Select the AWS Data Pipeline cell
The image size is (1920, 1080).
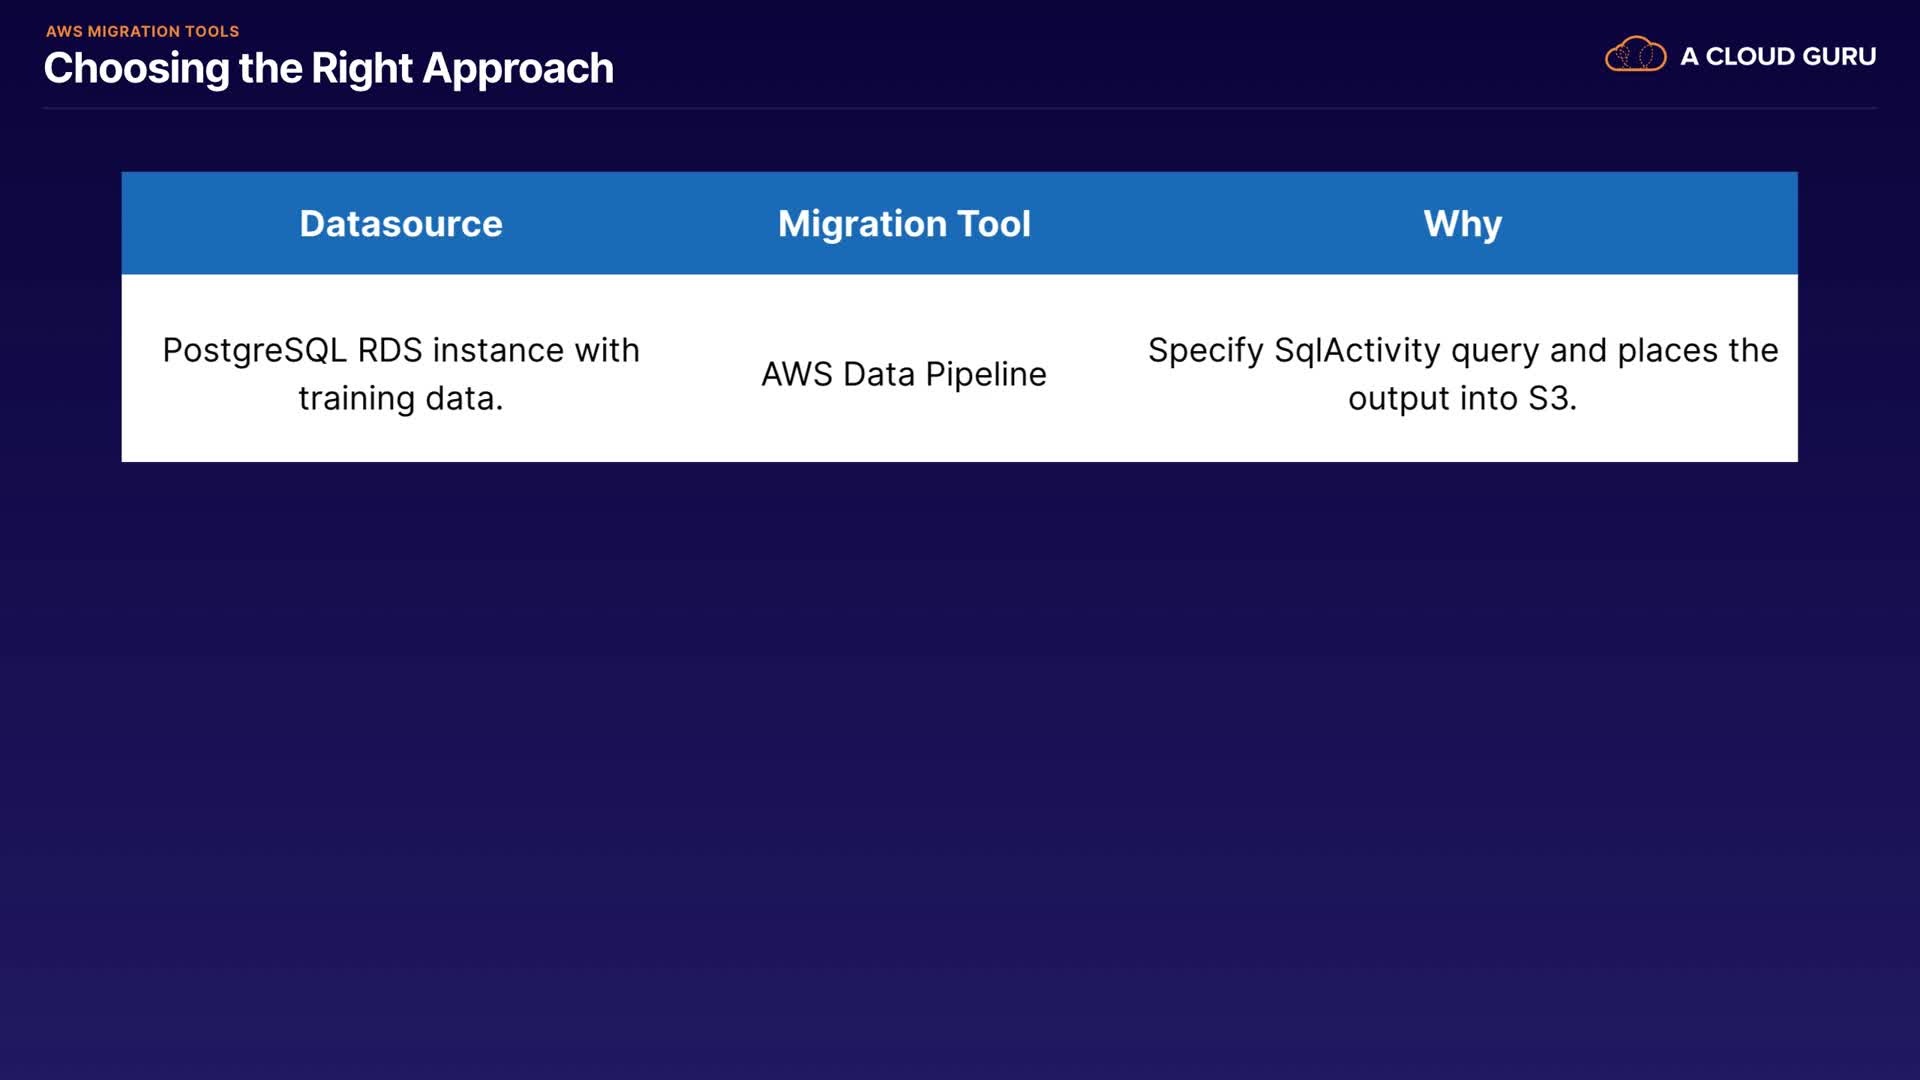[904, 374]
